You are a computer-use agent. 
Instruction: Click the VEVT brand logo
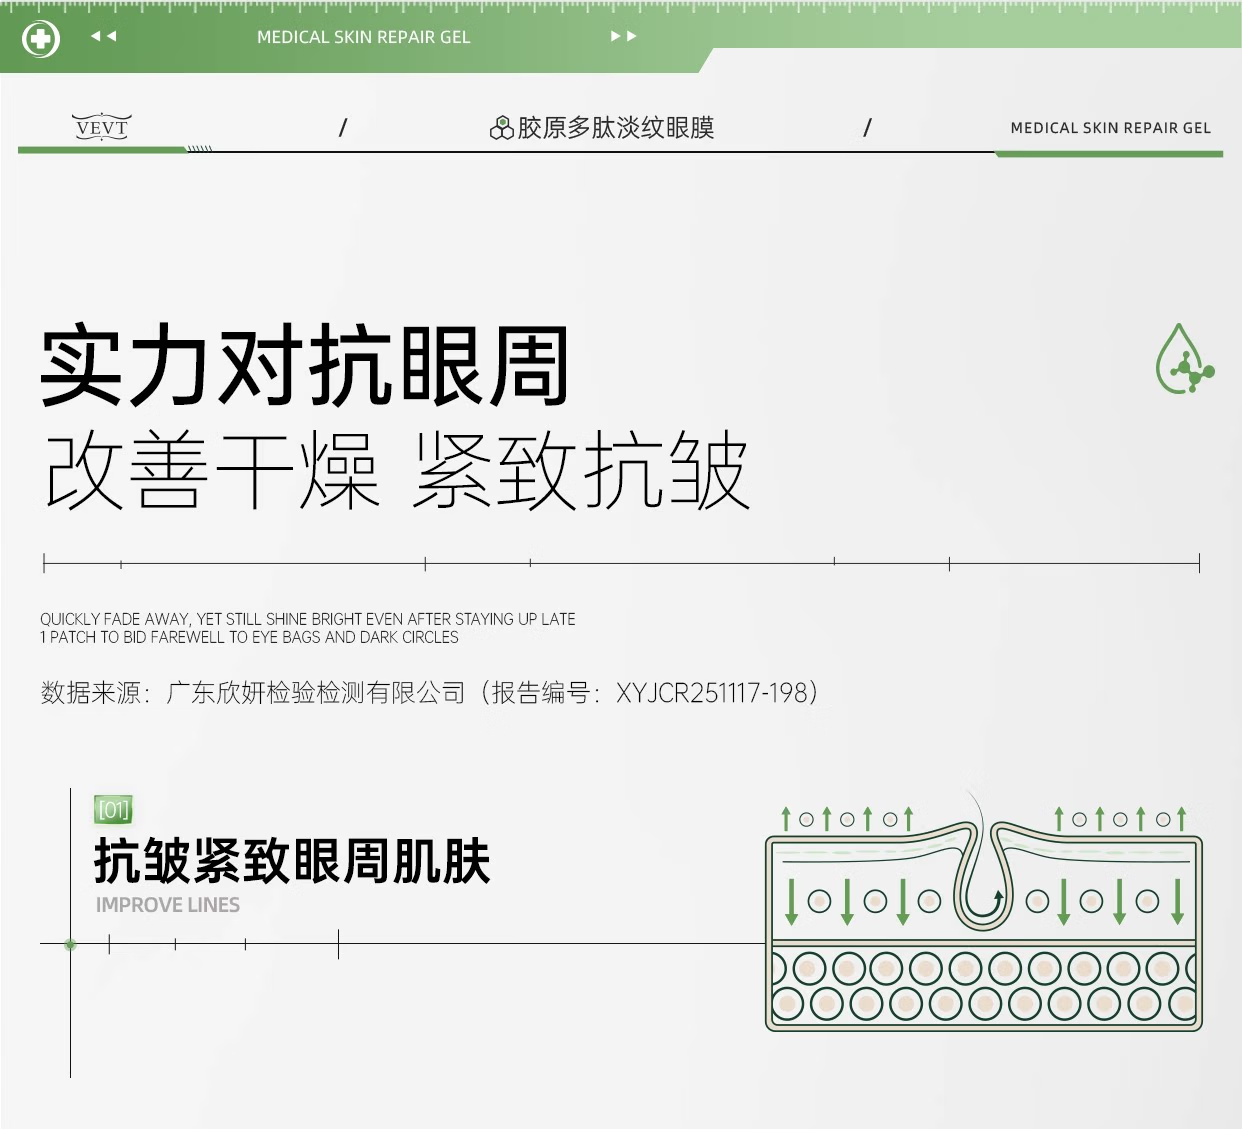[x=102, y=127]
